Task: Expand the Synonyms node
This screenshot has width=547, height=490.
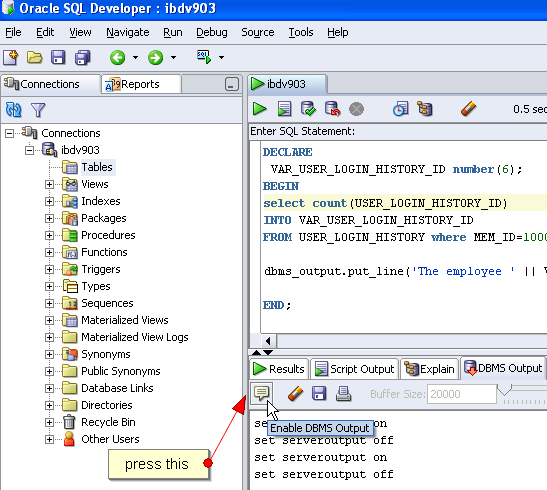Action: [x=49, y=355]
